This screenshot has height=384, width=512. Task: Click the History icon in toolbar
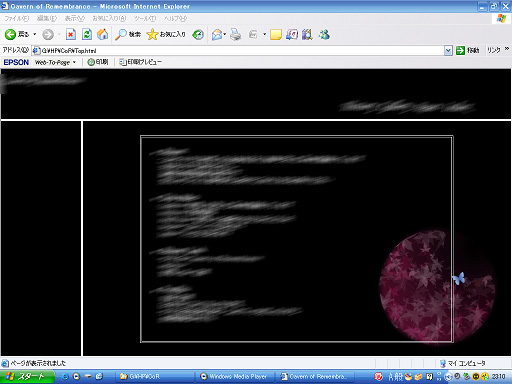click(198, 34)
